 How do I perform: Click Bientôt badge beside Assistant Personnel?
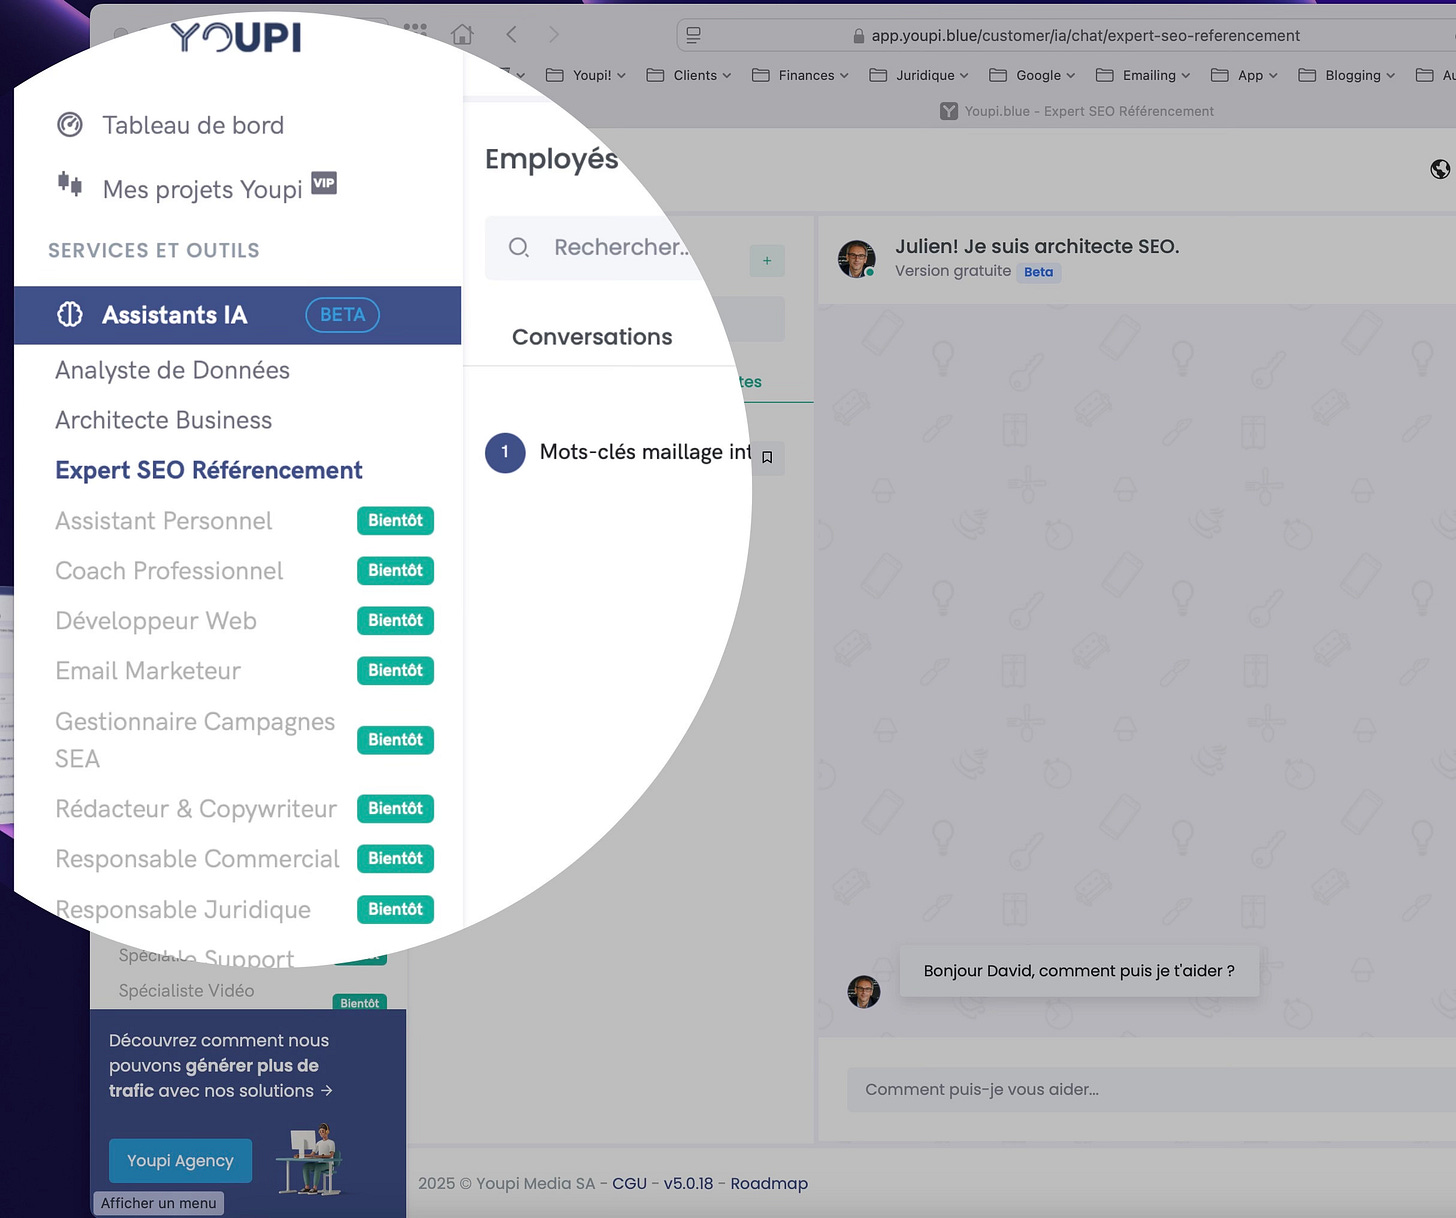pos(395,521)
